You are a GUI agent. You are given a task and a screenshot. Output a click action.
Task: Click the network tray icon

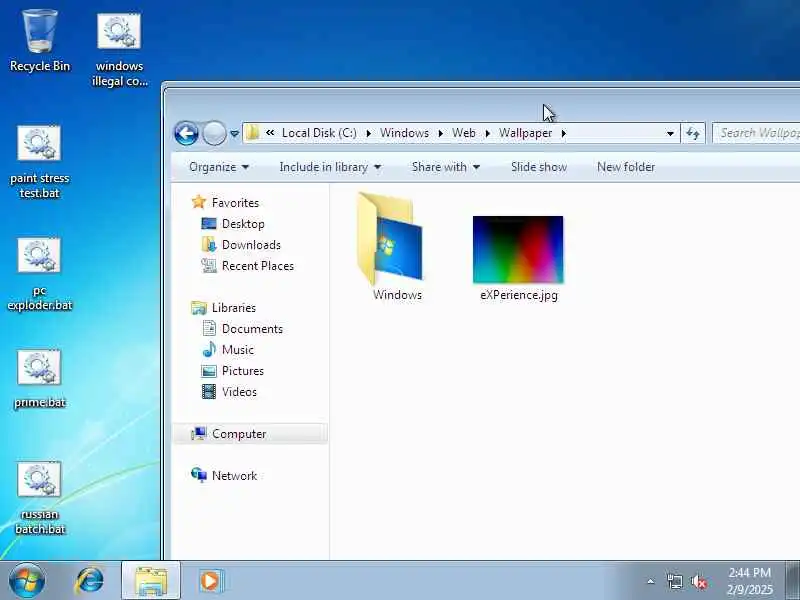pyautogui.click(x=674, y=581)
